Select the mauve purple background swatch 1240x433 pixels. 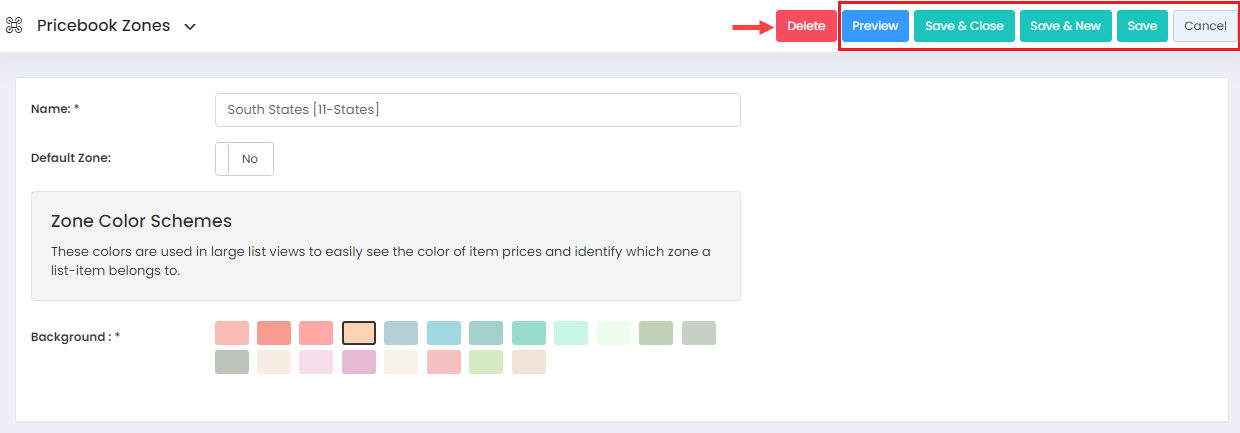point(359,362)
